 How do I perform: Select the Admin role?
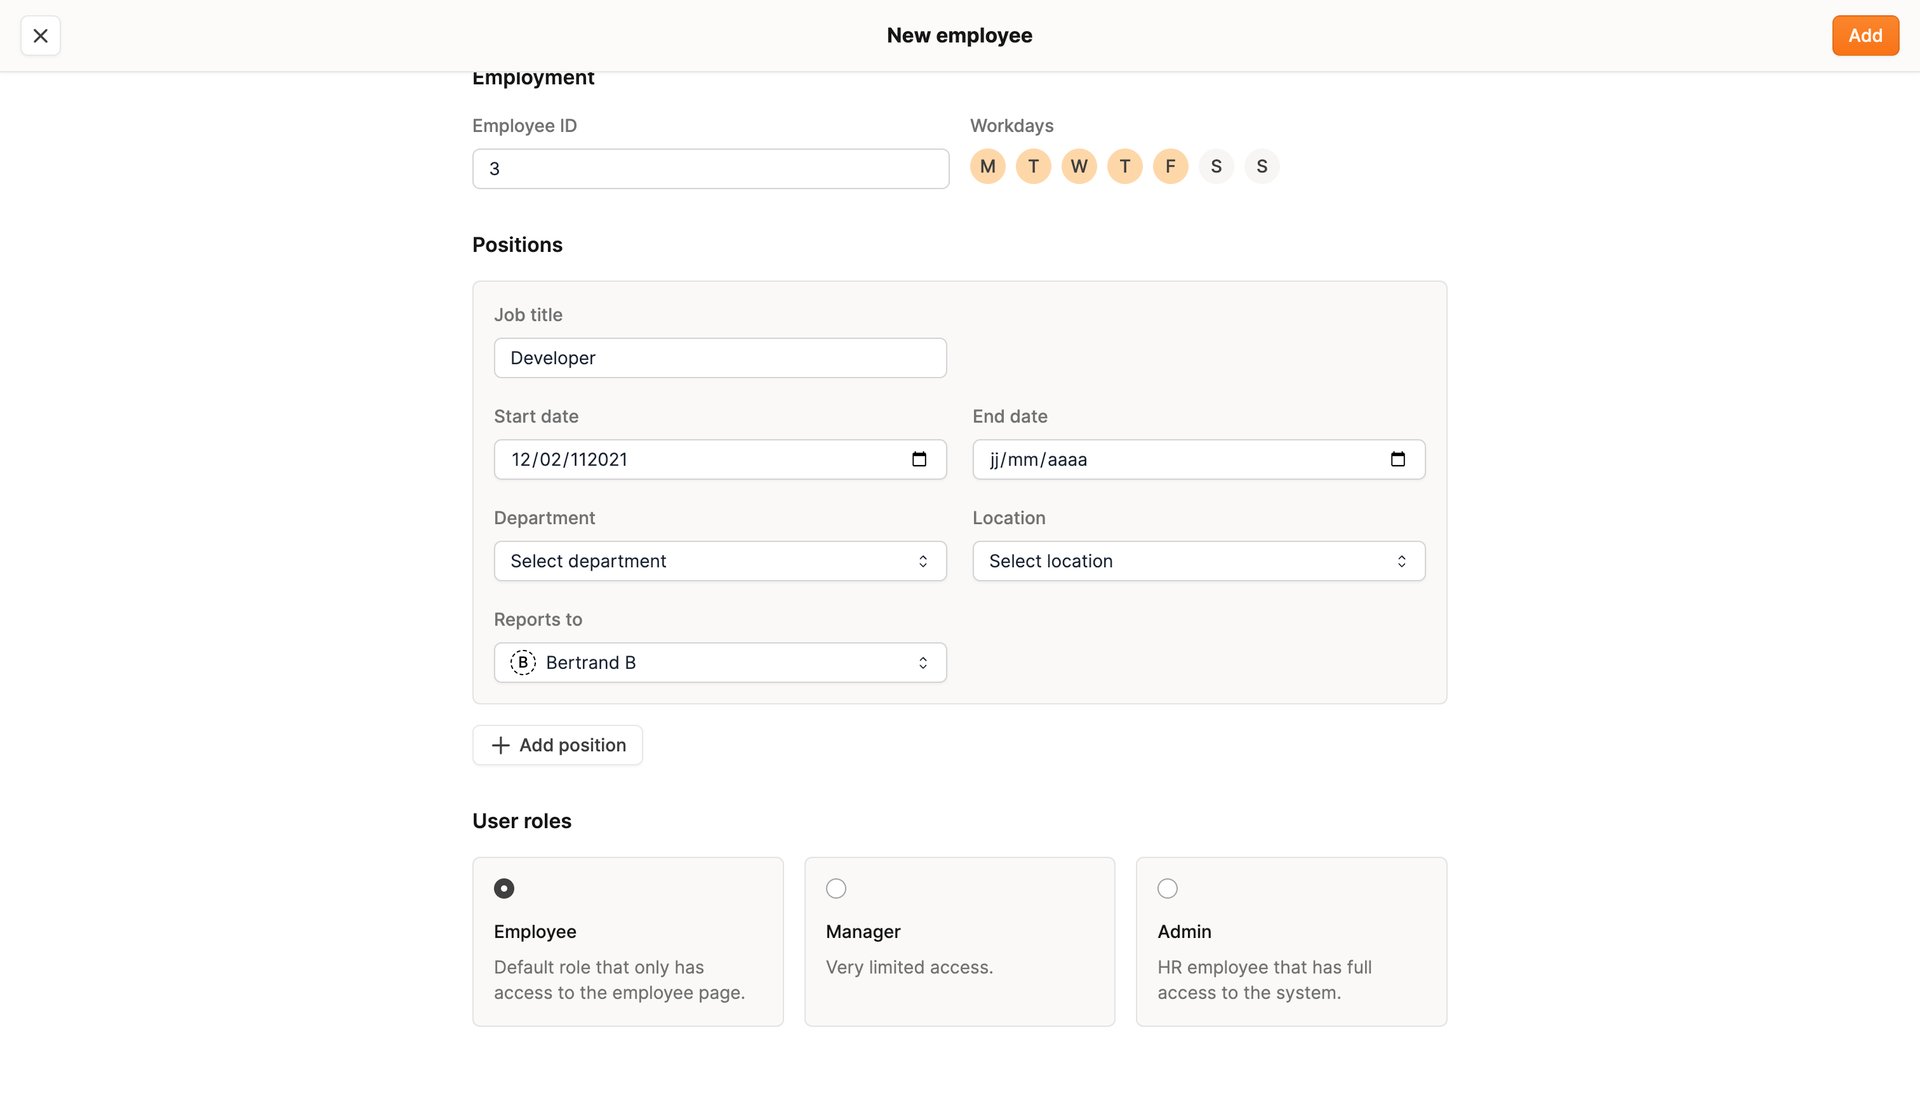coord(1167,888)
